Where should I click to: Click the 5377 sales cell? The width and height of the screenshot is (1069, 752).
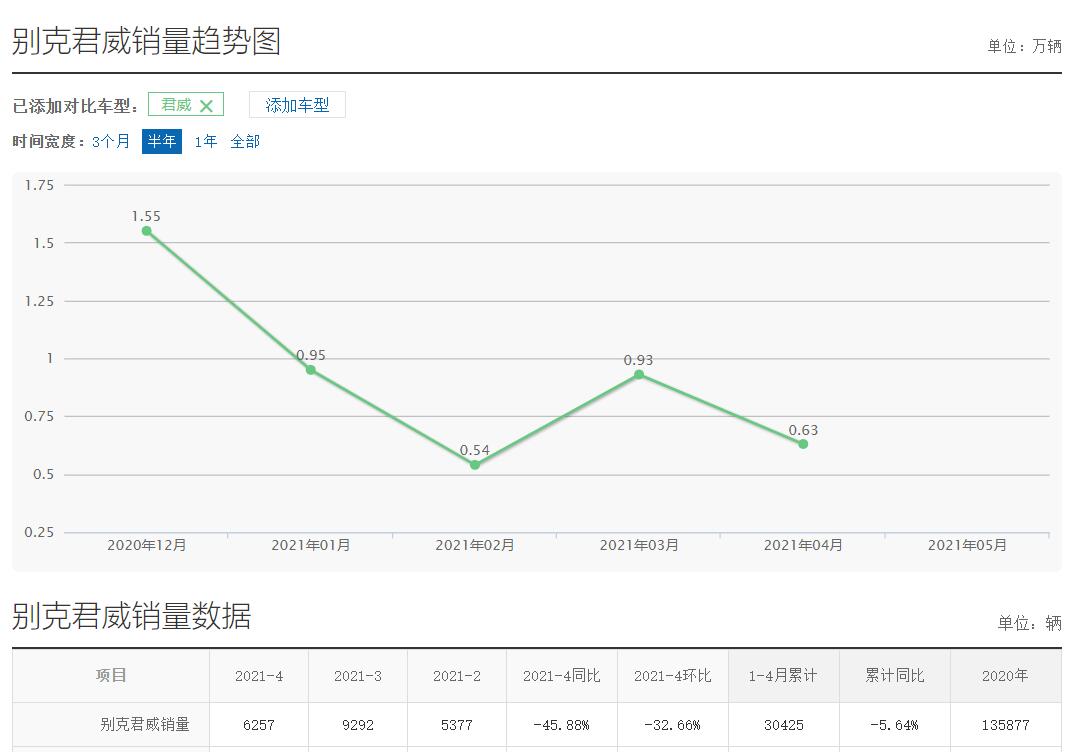click(x=457, y=725)
